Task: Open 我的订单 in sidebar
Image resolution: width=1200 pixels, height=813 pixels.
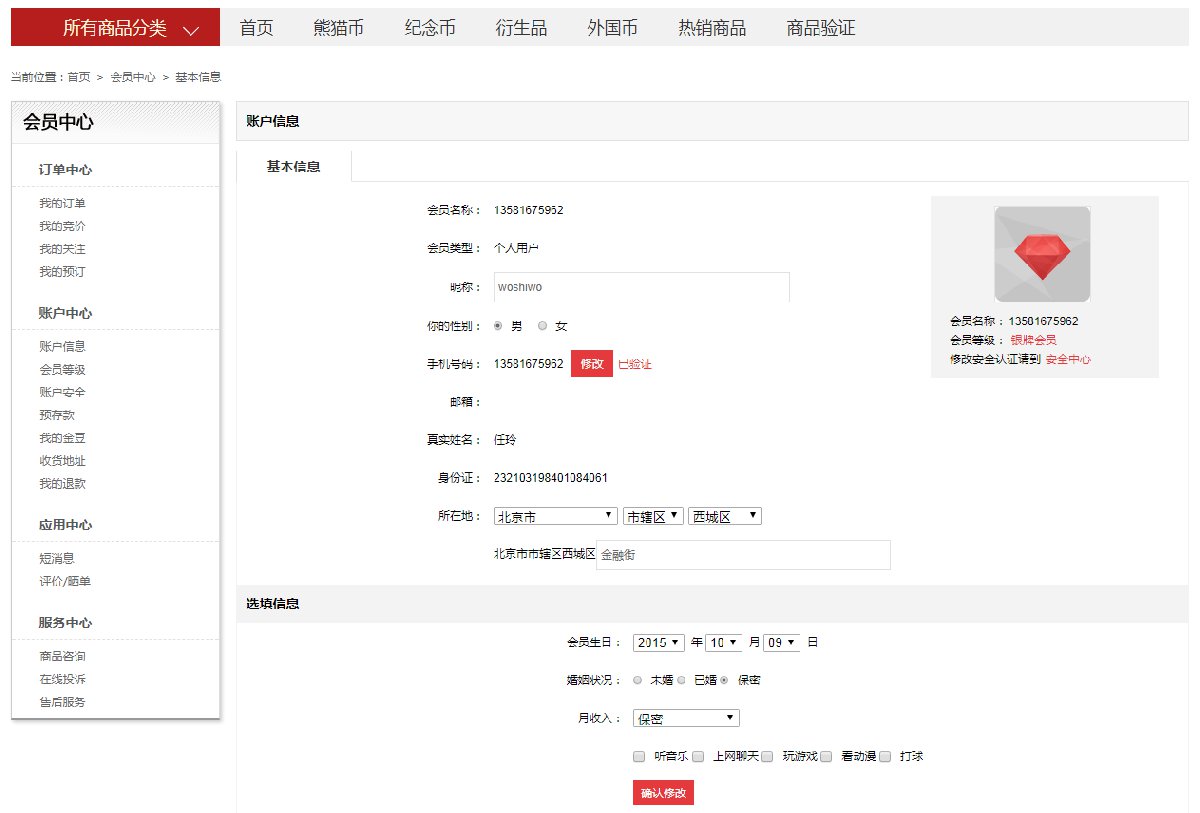Action: (62, 203)
